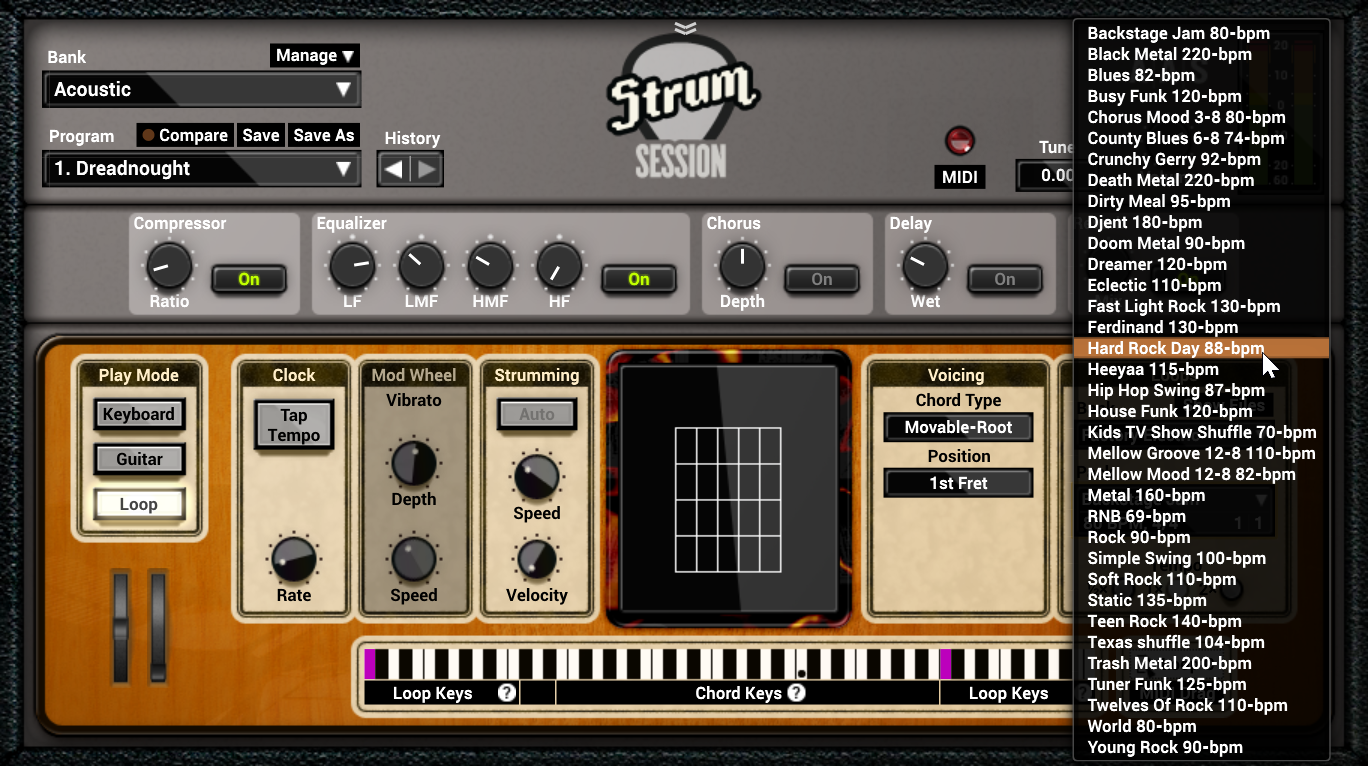The width and height of the screenshot is (1368, 766).
Task: Click the Vibrato Speed knob
Action: 414,560
